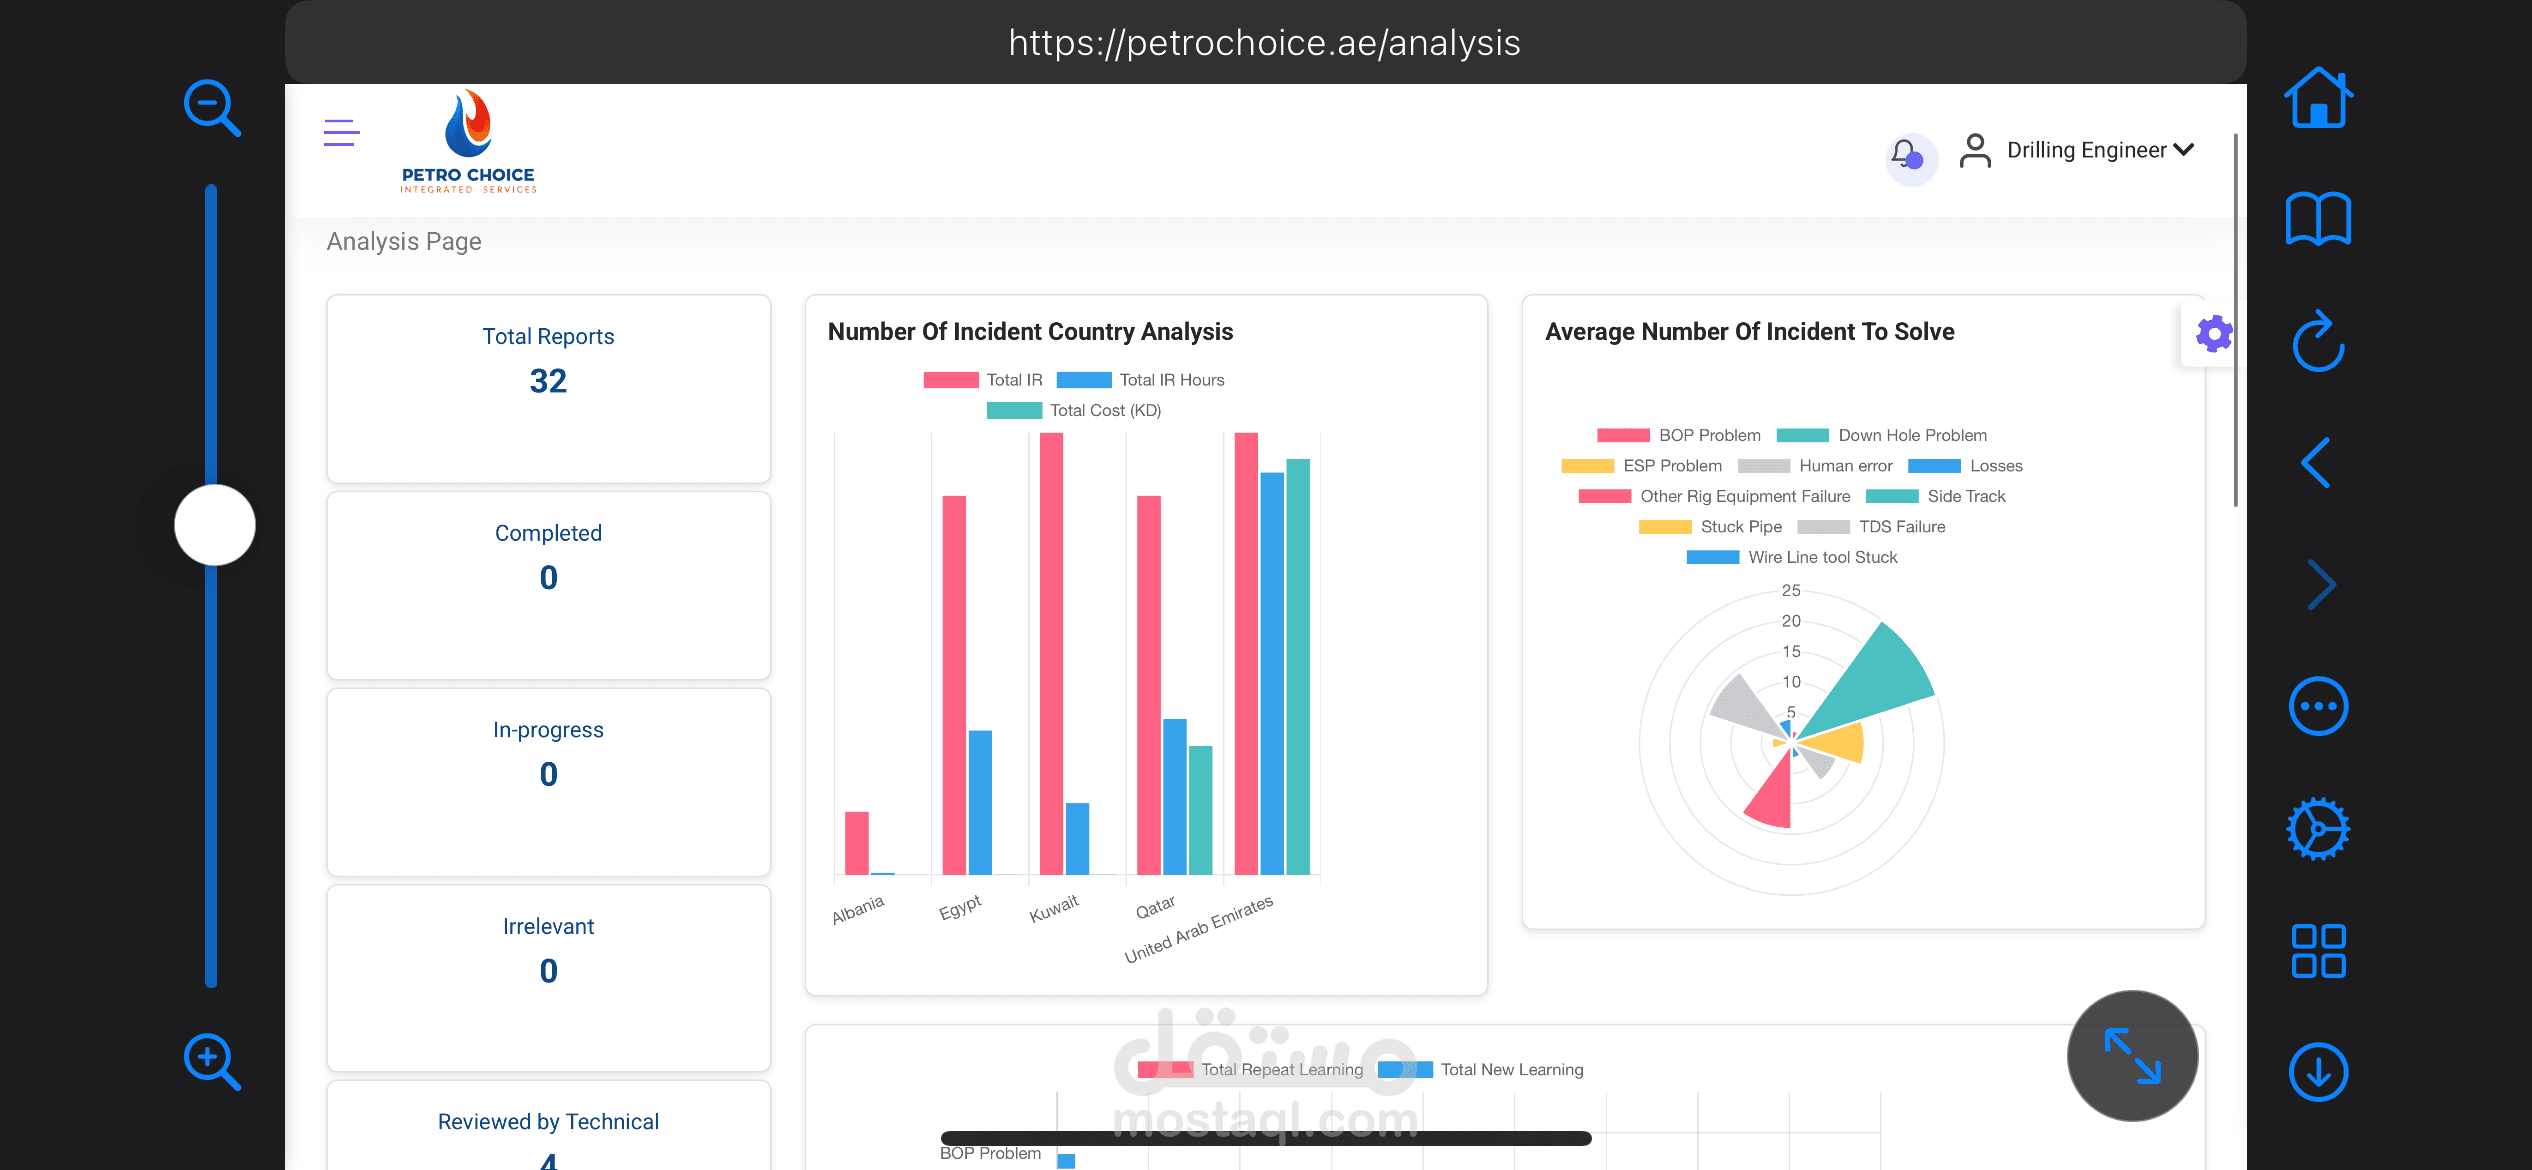The height and width of the screenshot is (1170, 2532).
Task: Open the Irrelevant card
Action: (549, 978)
